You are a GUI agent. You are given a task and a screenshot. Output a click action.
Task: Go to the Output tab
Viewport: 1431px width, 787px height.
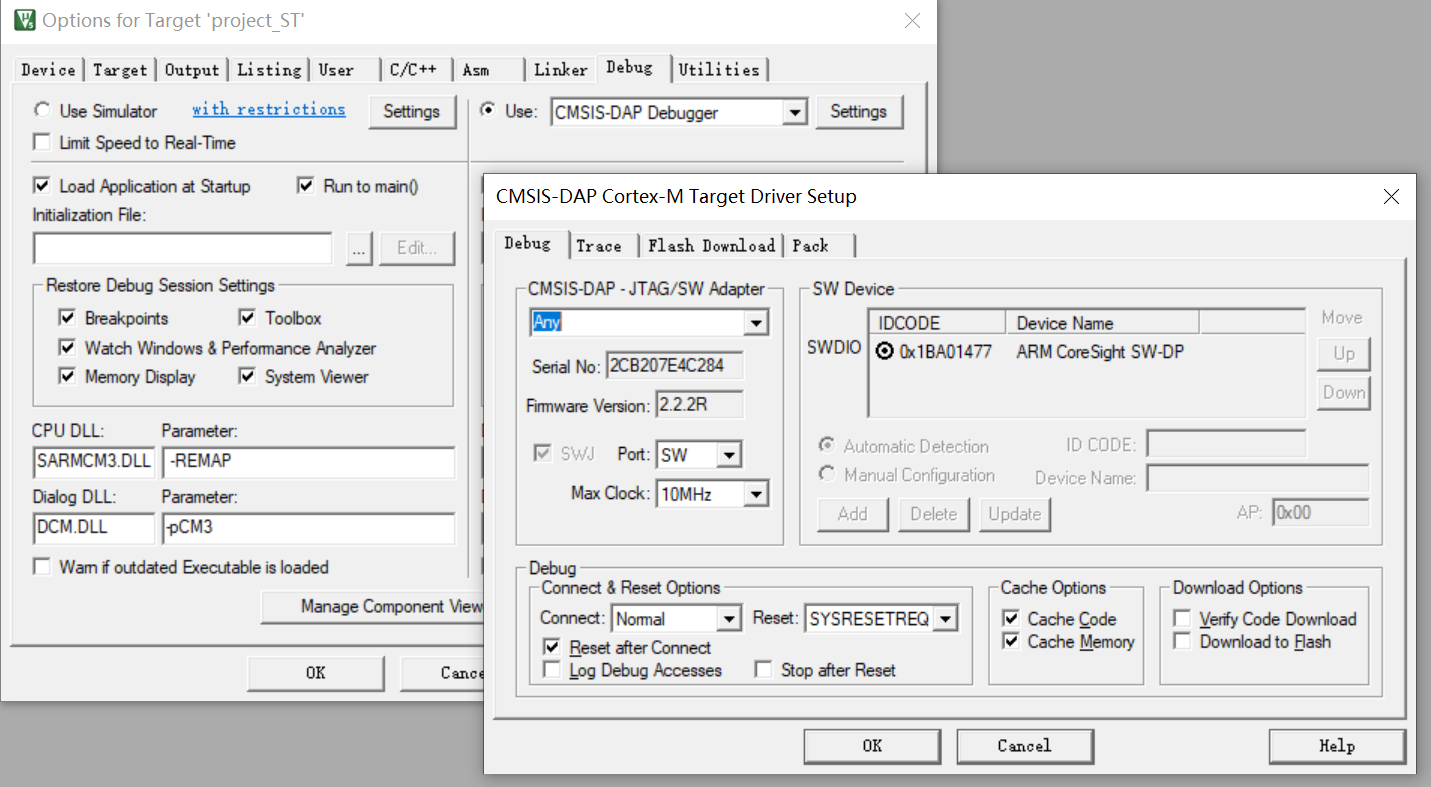[192, 70]
